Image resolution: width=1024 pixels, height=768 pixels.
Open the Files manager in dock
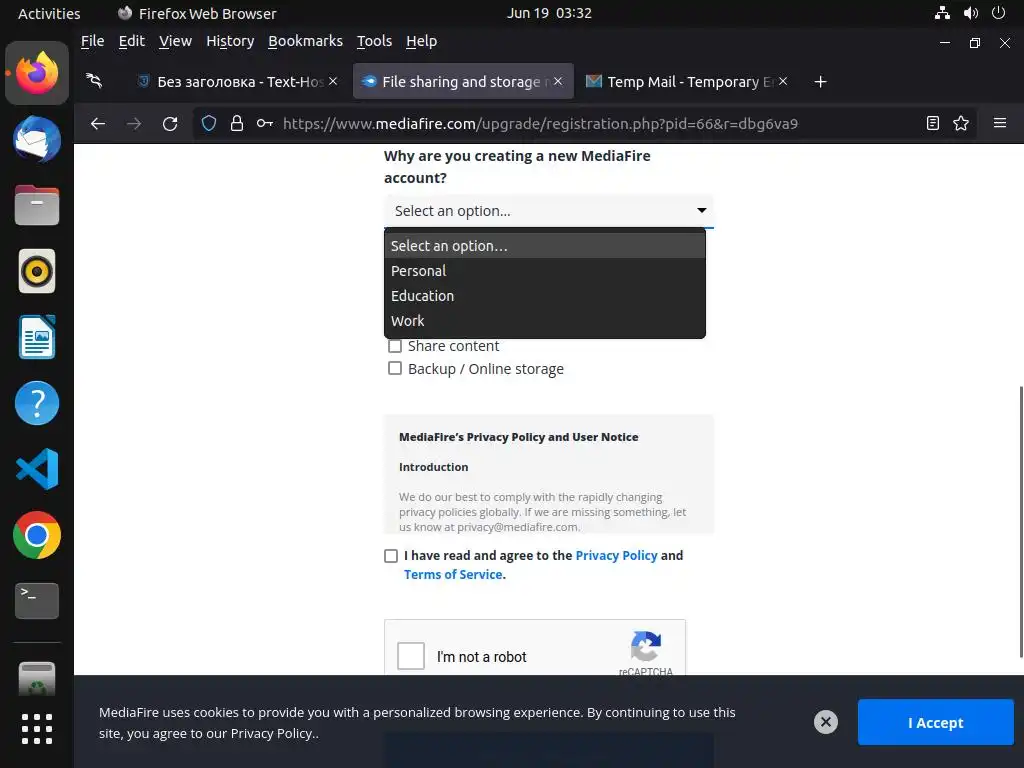[x=37, y=205]
